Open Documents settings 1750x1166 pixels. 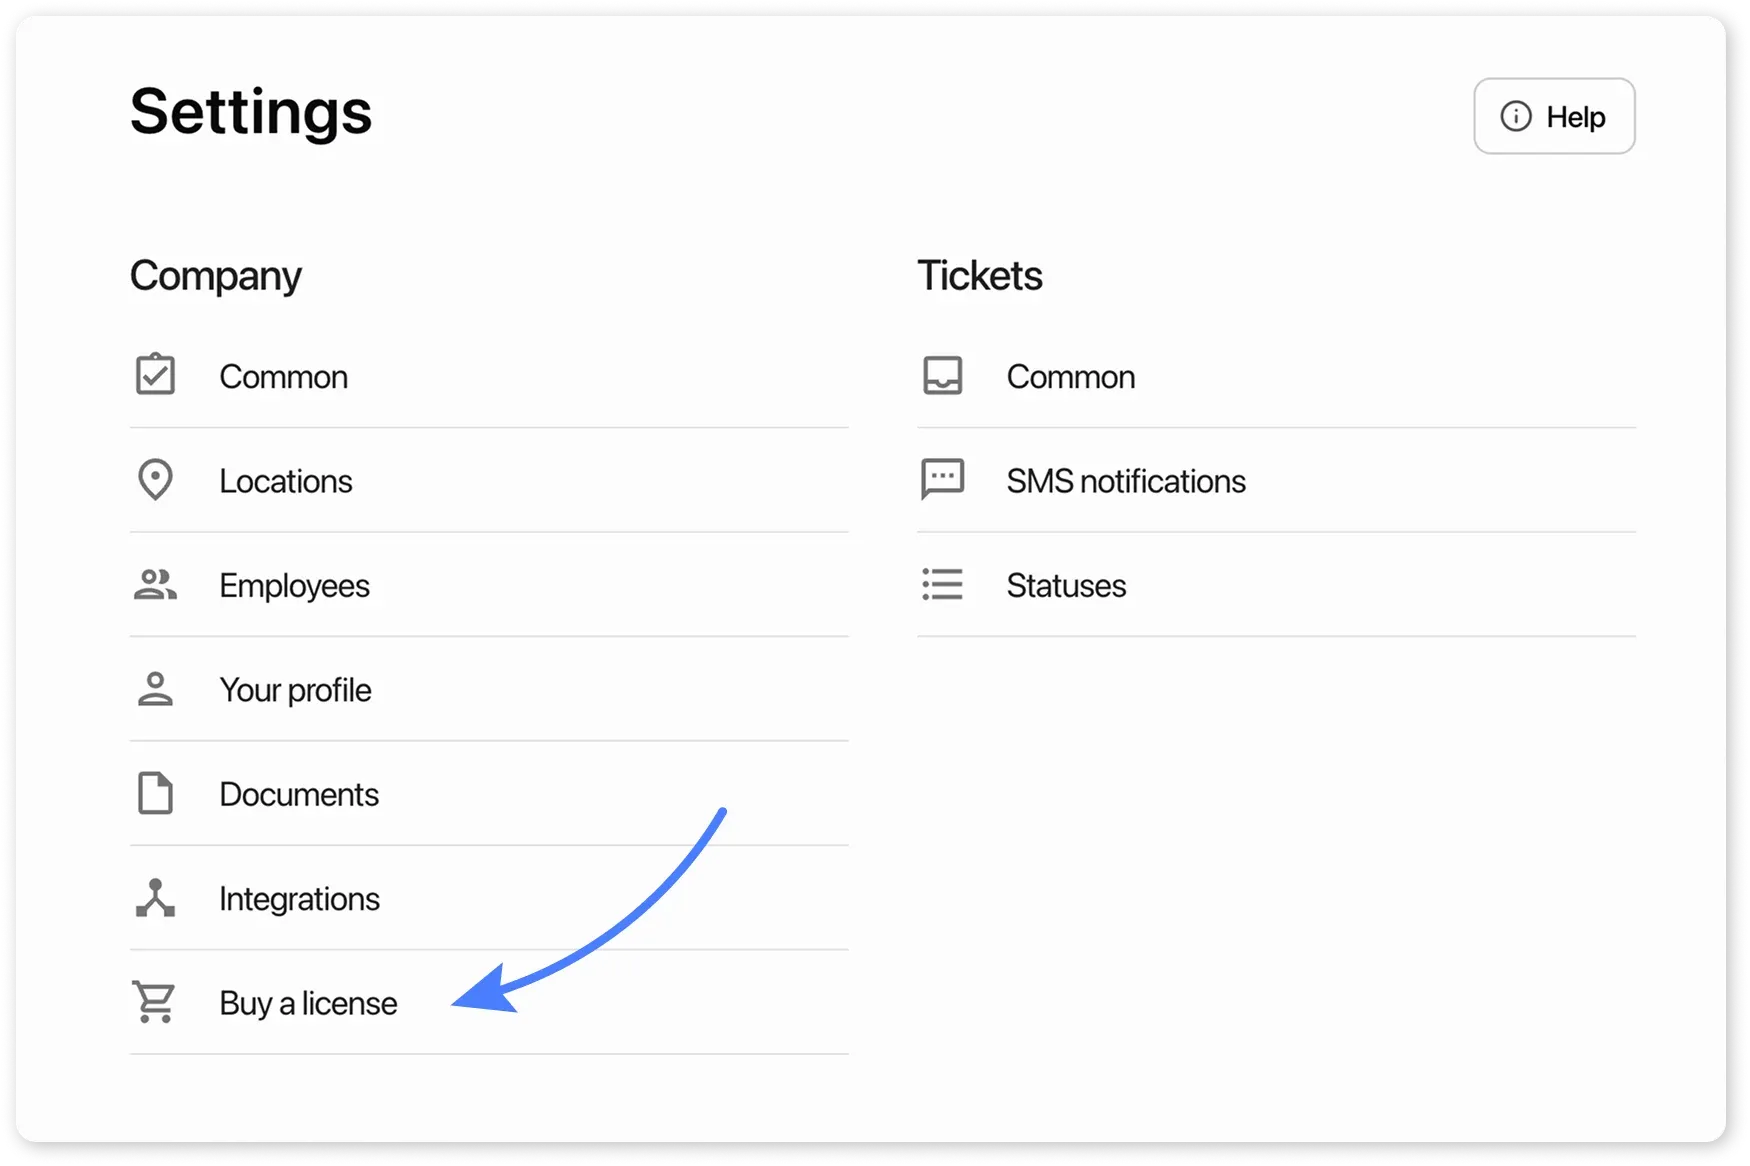[299, 795]
